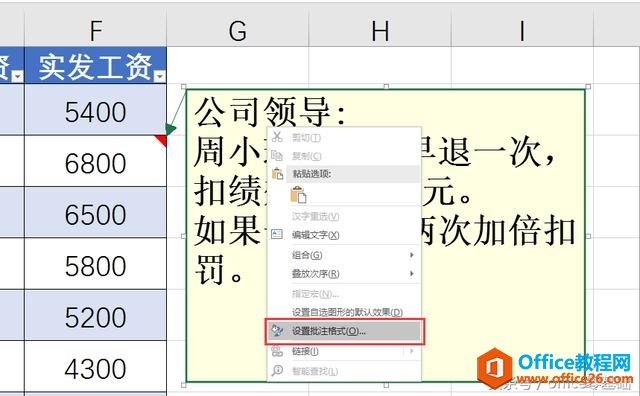Image resolution: width=640 pixels, height=396 pixels.
Task: Click cell with value 5200
Action: [x=96, y=316]
